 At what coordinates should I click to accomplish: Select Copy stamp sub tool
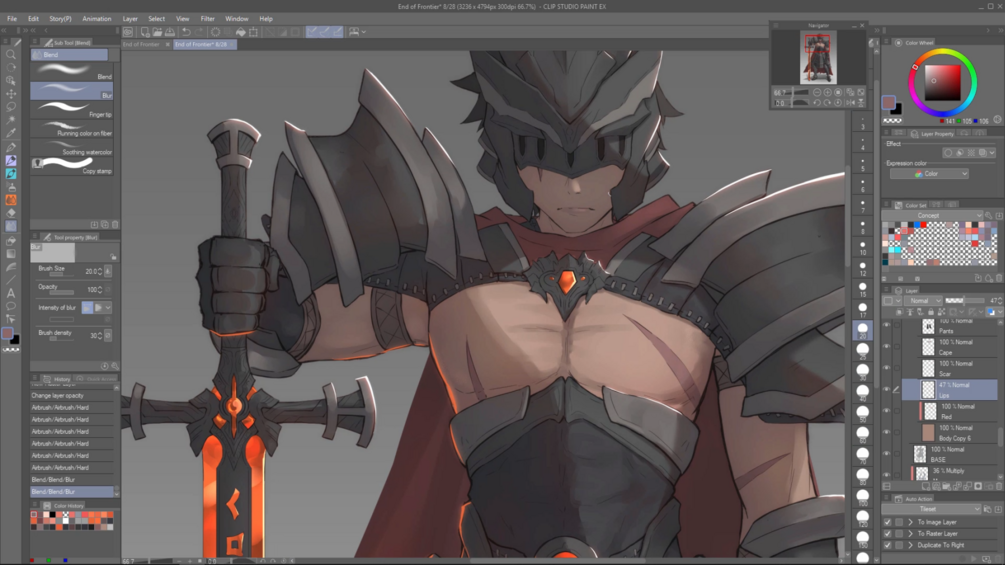pos(72,167)
